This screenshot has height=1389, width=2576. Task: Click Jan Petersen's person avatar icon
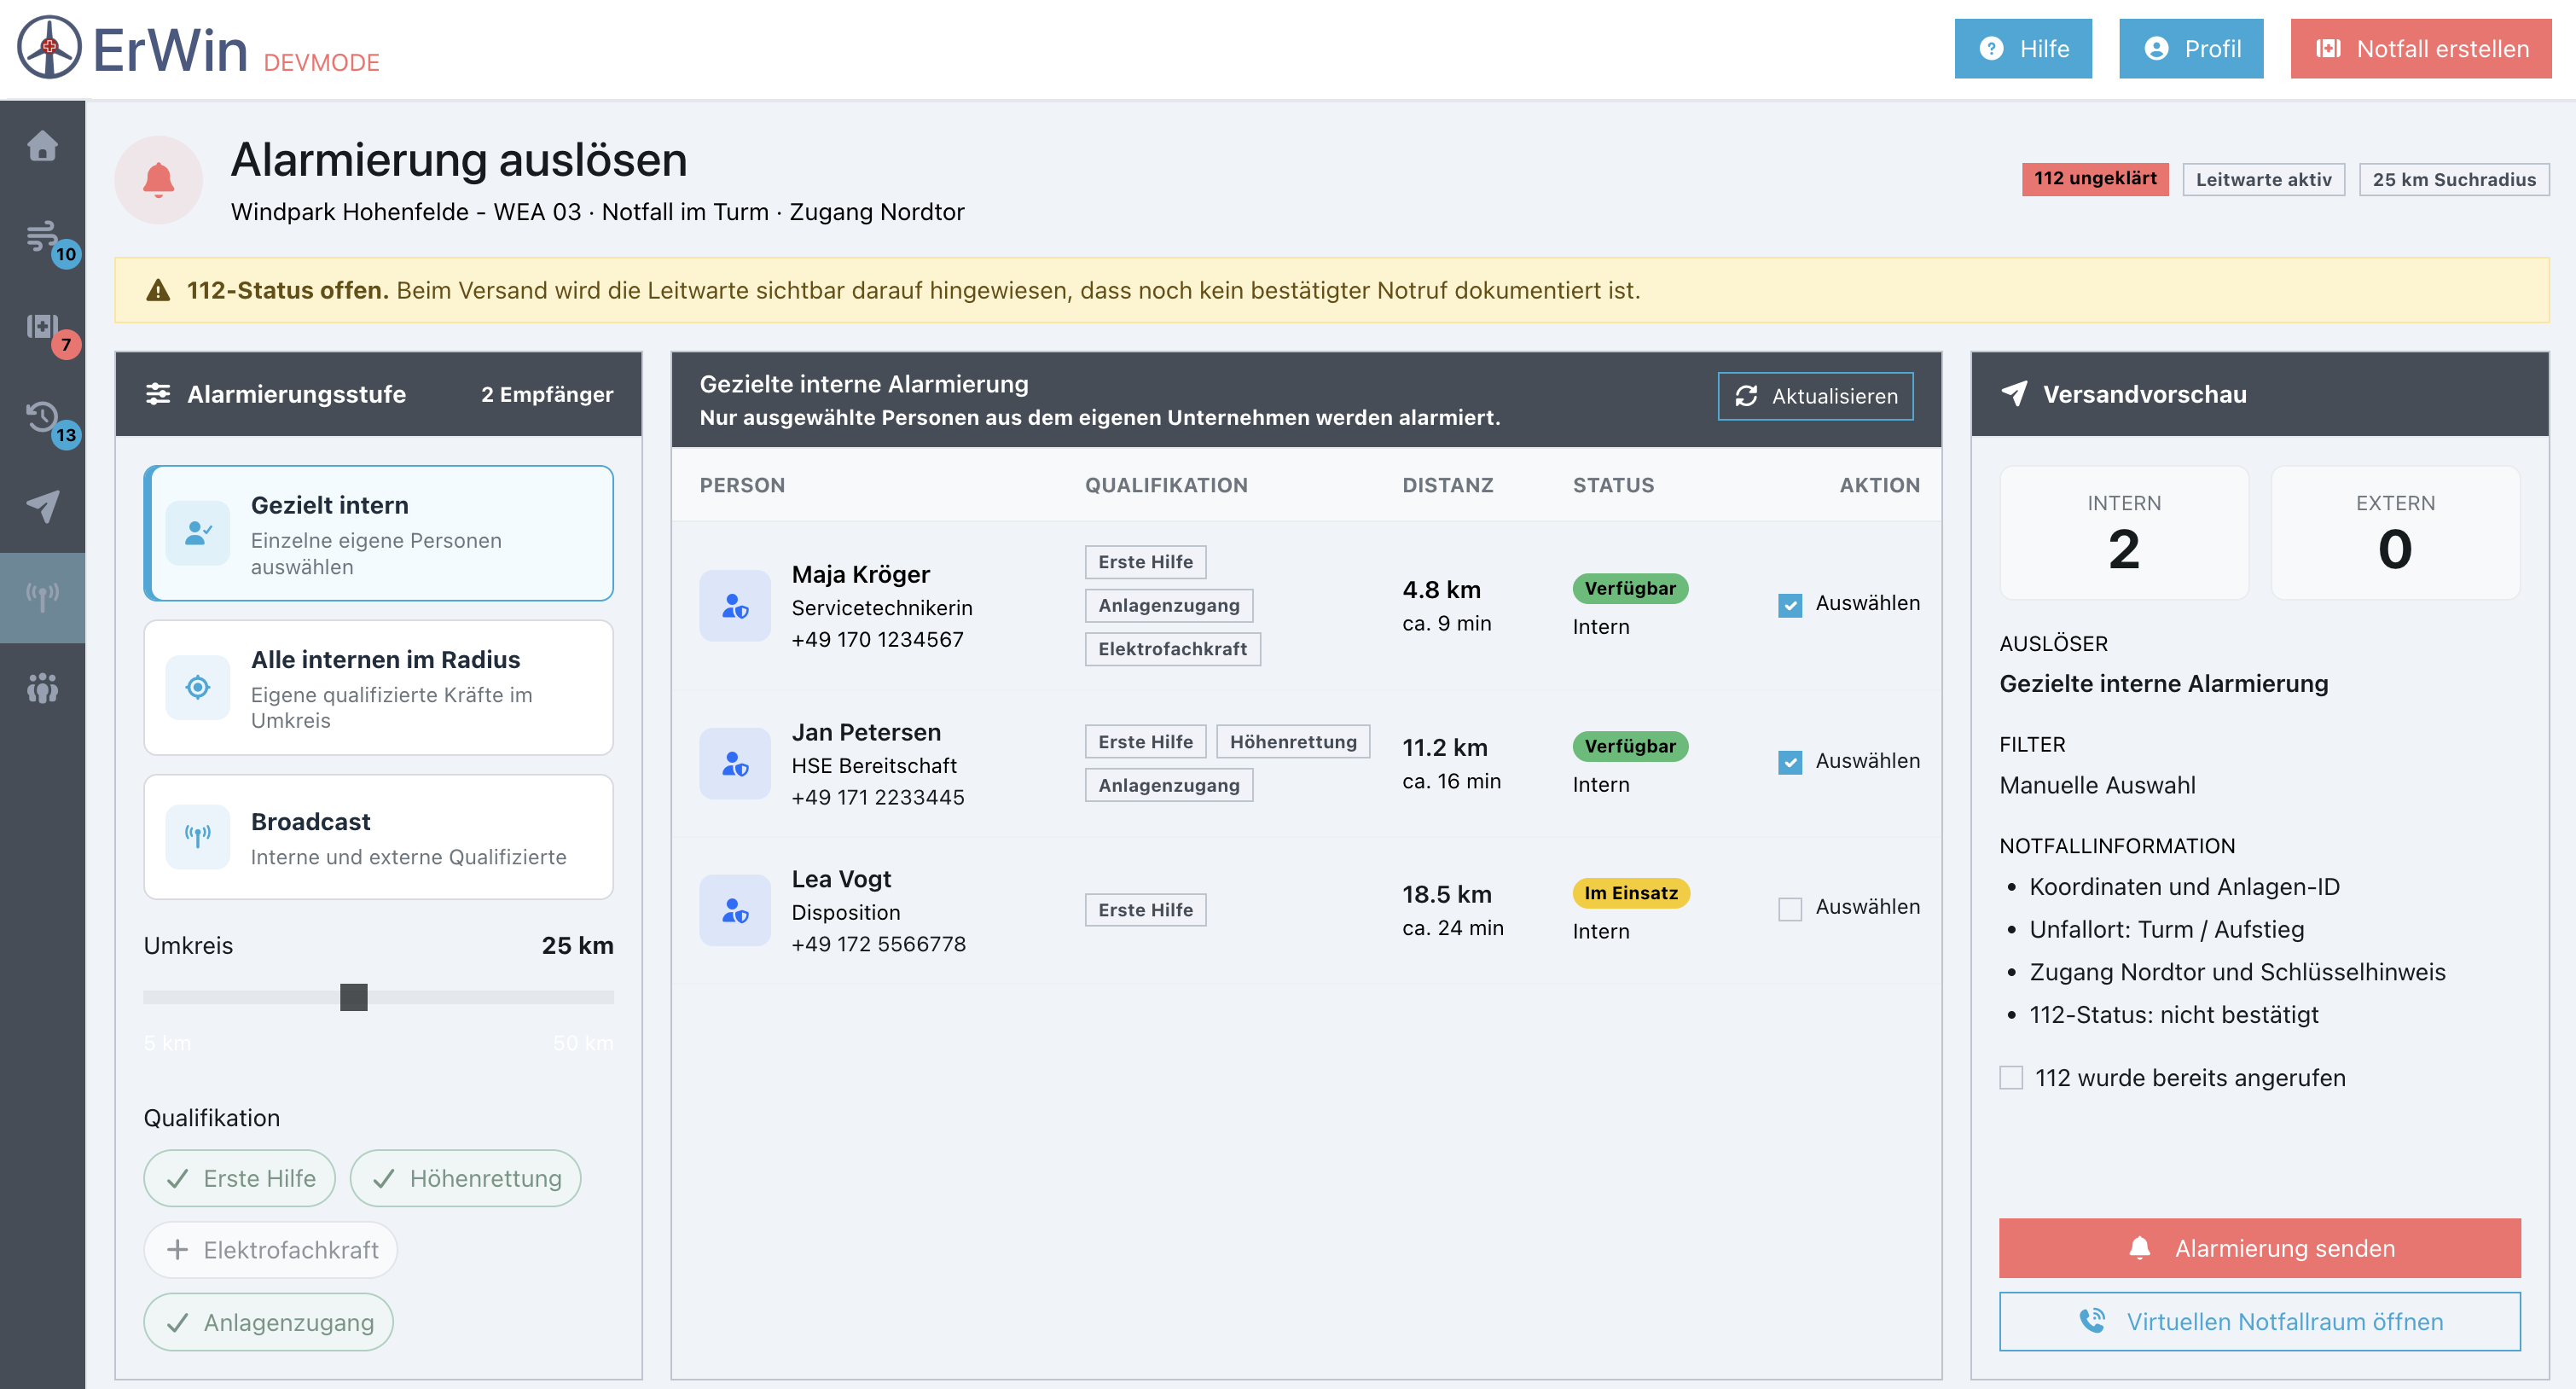735,764
